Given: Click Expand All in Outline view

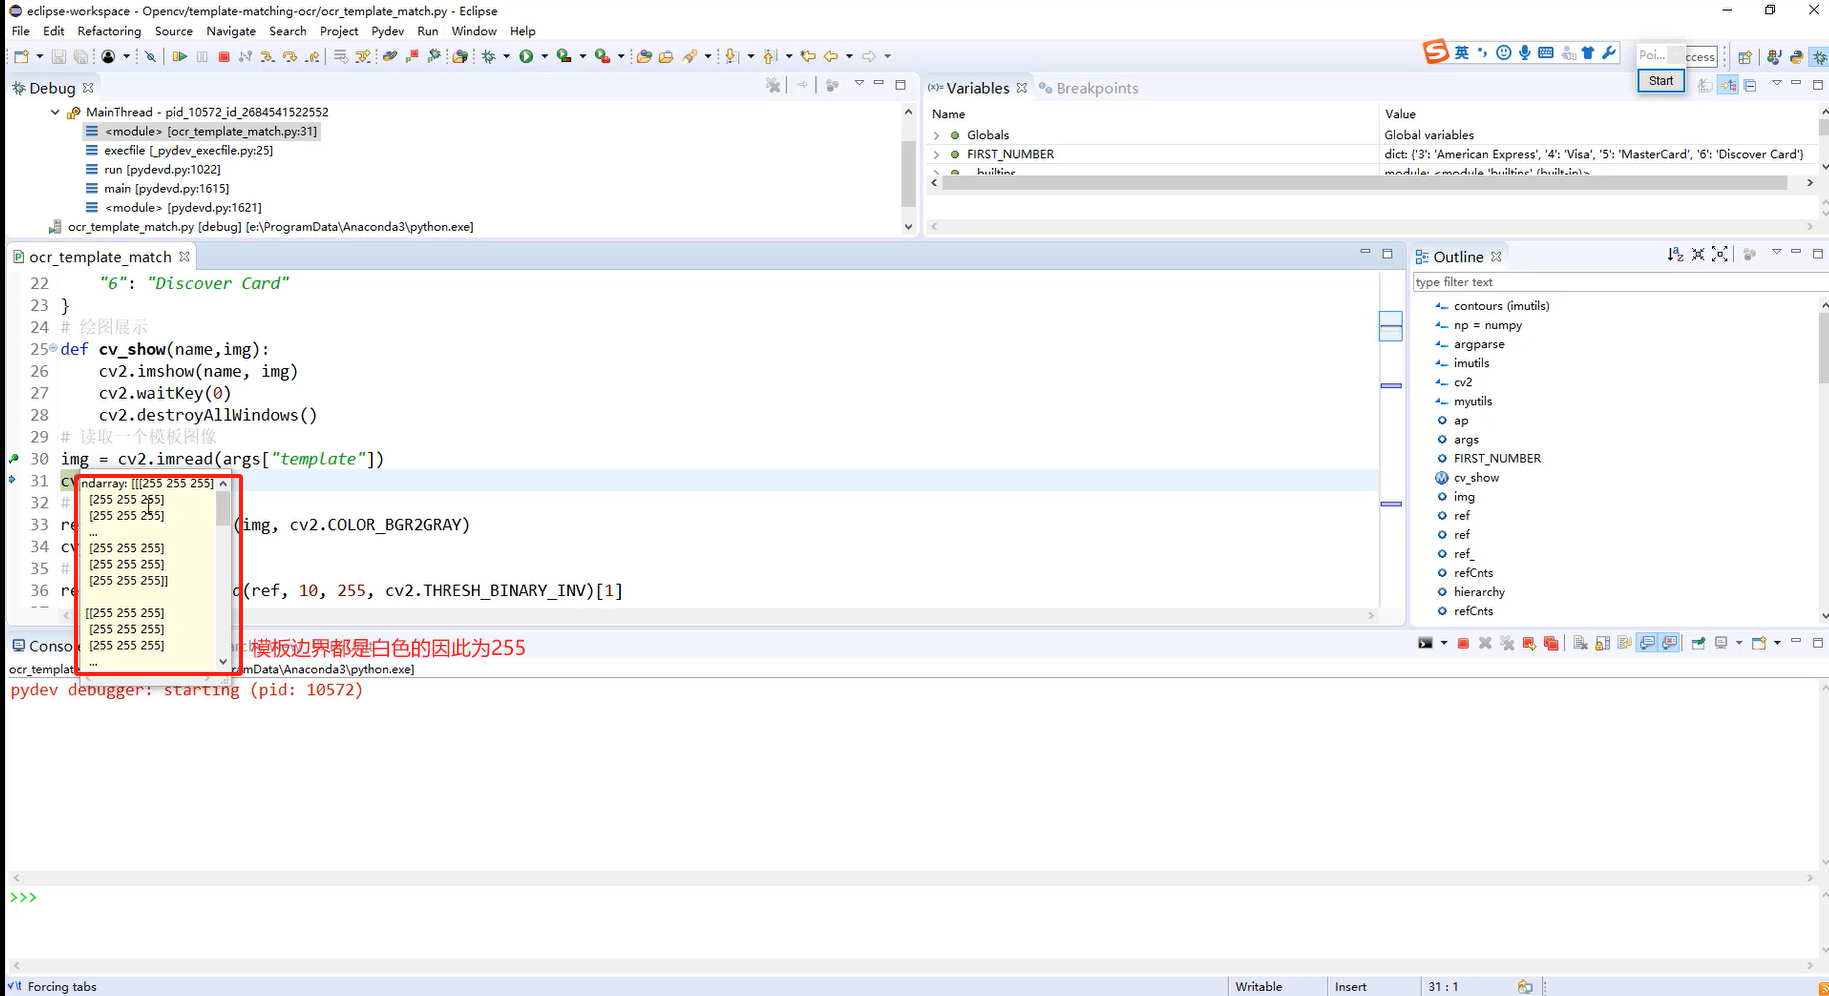Looking at the screenshot, I should 1720,255.
